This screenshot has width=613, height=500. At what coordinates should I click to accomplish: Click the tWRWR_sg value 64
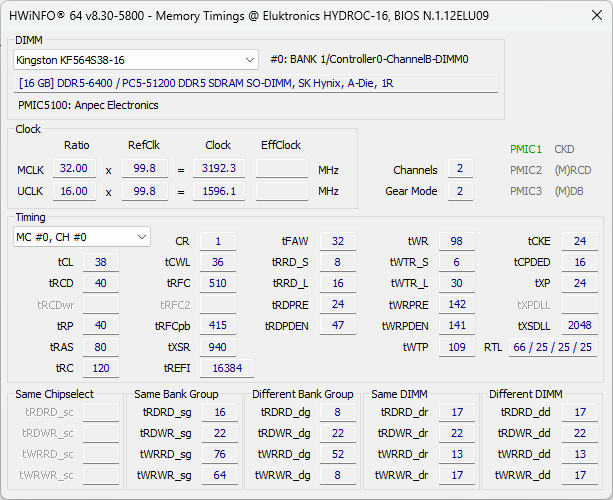[x=220, y=475]
